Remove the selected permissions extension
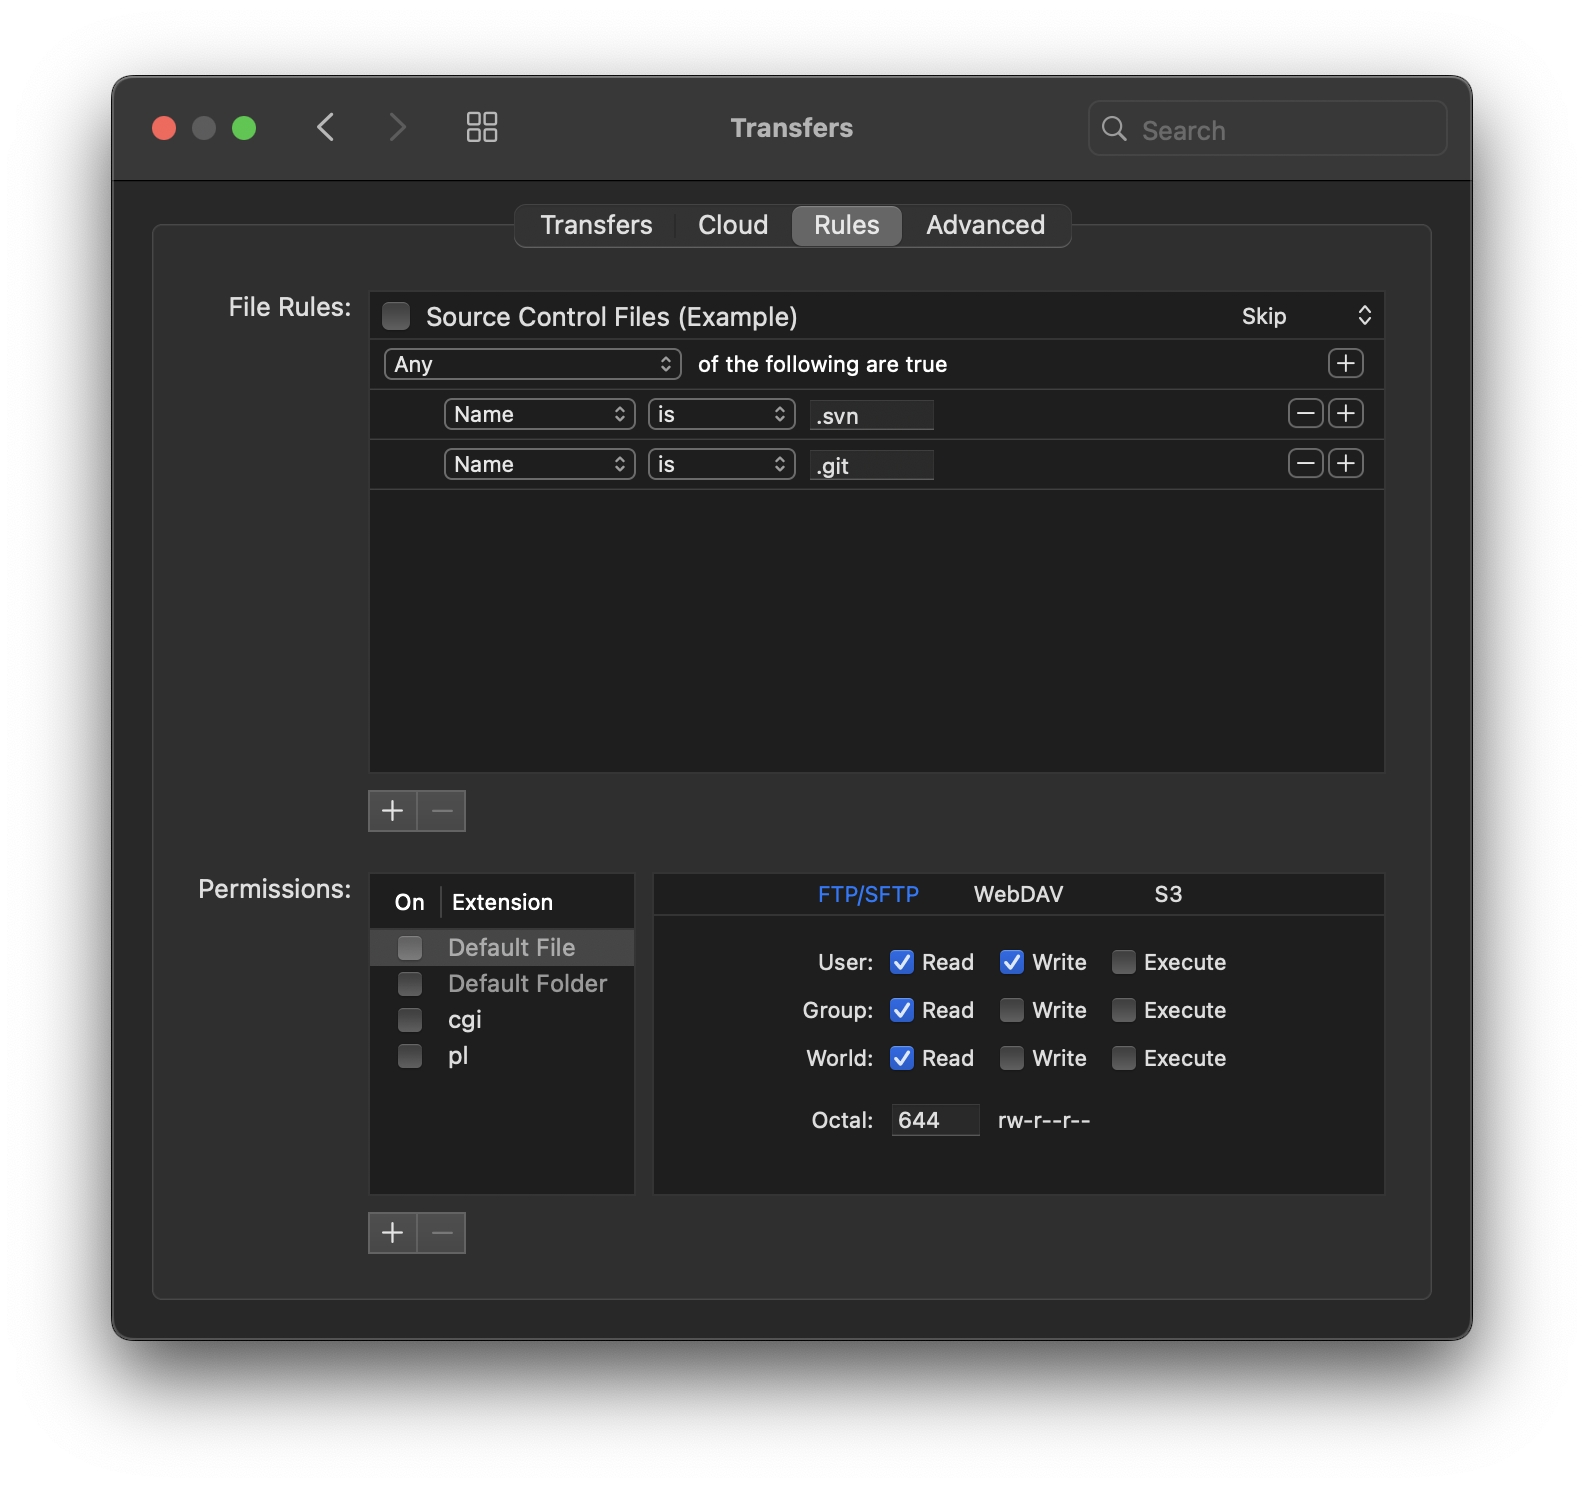This screenshot has width=1584, height=1488. (x=442, y=1233)
